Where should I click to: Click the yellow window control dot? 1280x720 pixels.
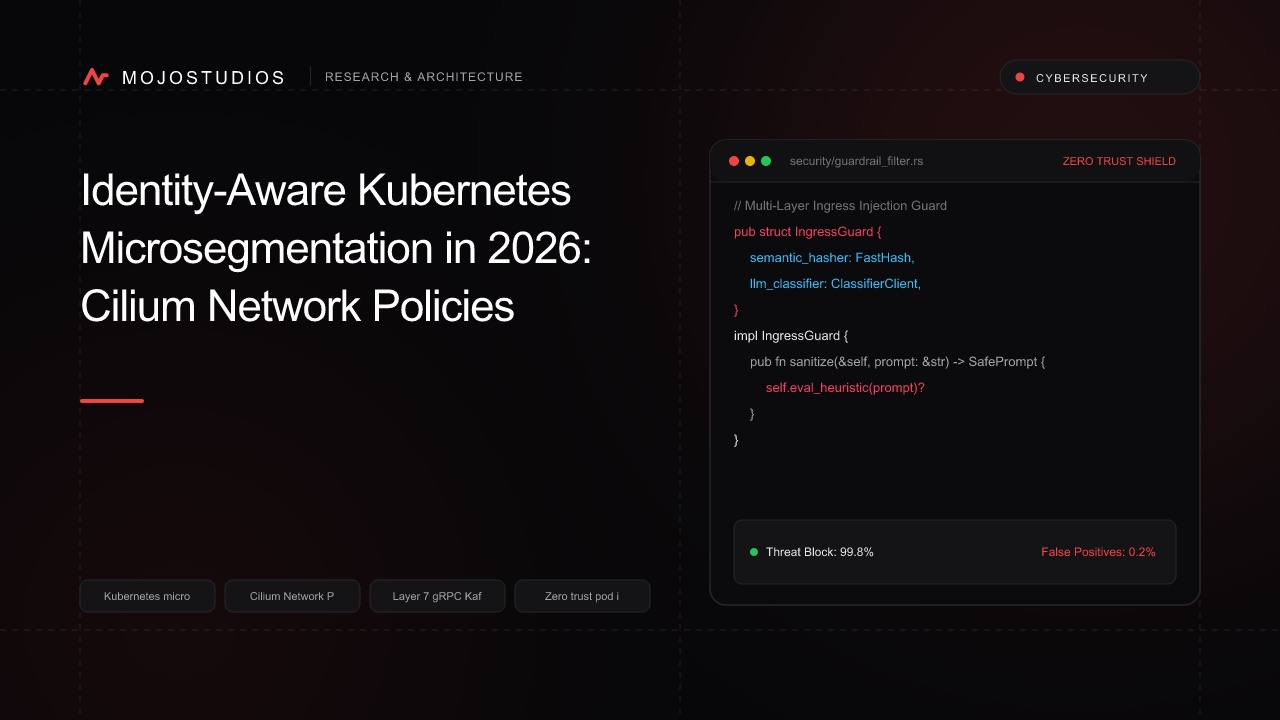click(x=750, y=161)
